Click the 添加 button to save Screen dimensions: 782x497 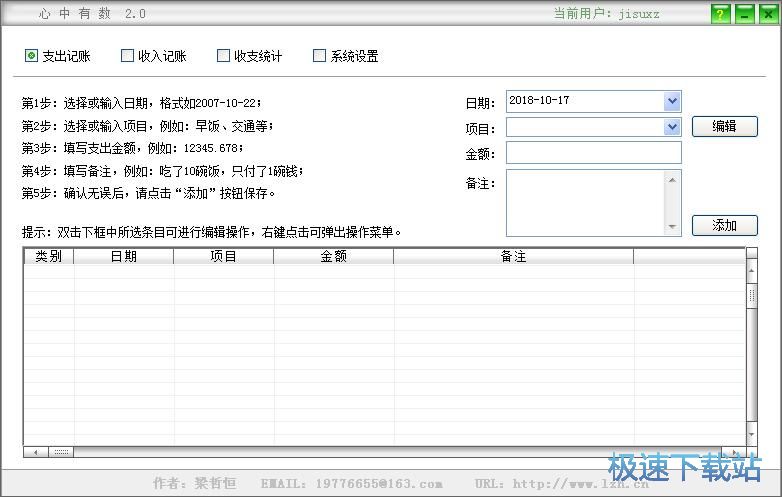pos(725,225)
